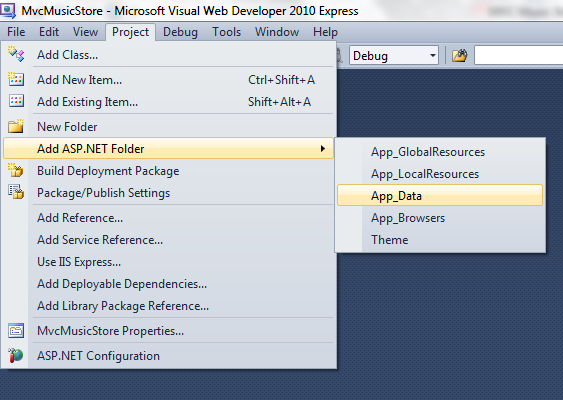Open the Debug menu
The height and width of the screenshot is (400, 563).
[180, 32]
